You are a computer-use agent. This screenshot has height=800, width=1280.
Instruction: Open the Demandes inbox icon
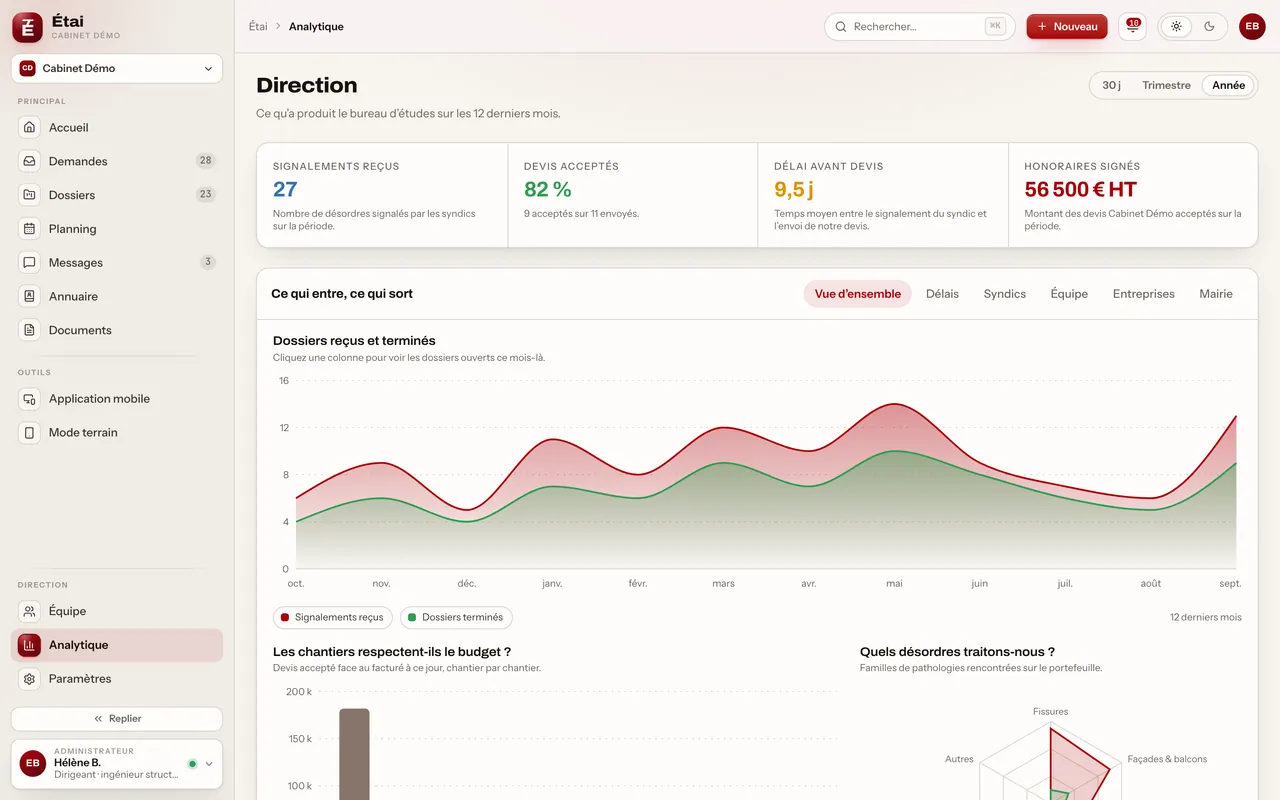click(29, 161)
